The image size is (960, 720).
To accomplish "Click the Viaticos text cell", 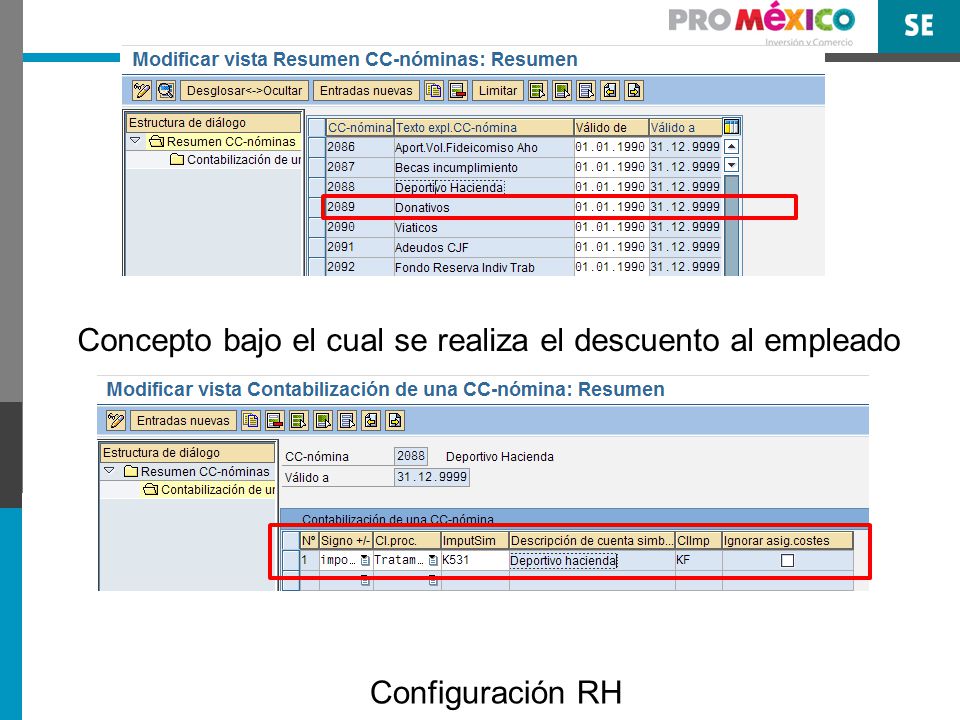I will (x=484, y=228).
